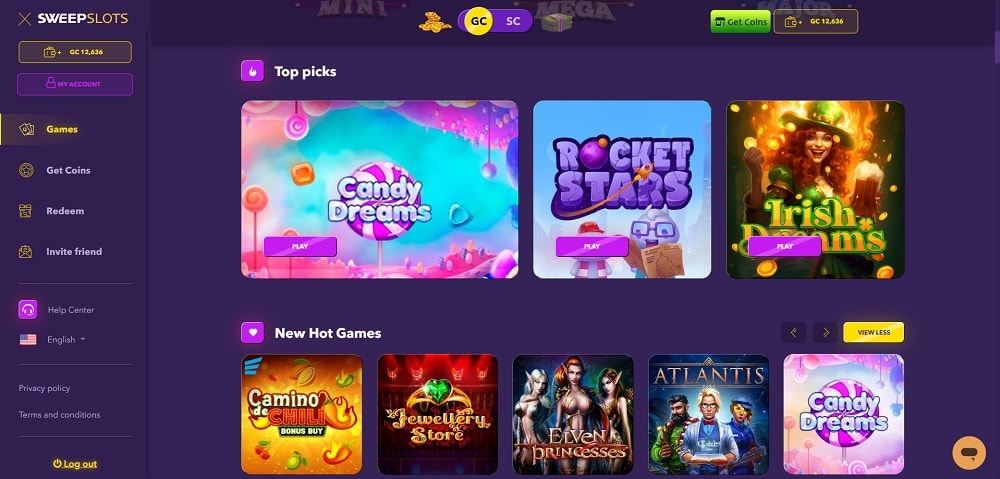Click the Games cards icon in sidebar
The image size is (1000, 479).
[26, 129]
